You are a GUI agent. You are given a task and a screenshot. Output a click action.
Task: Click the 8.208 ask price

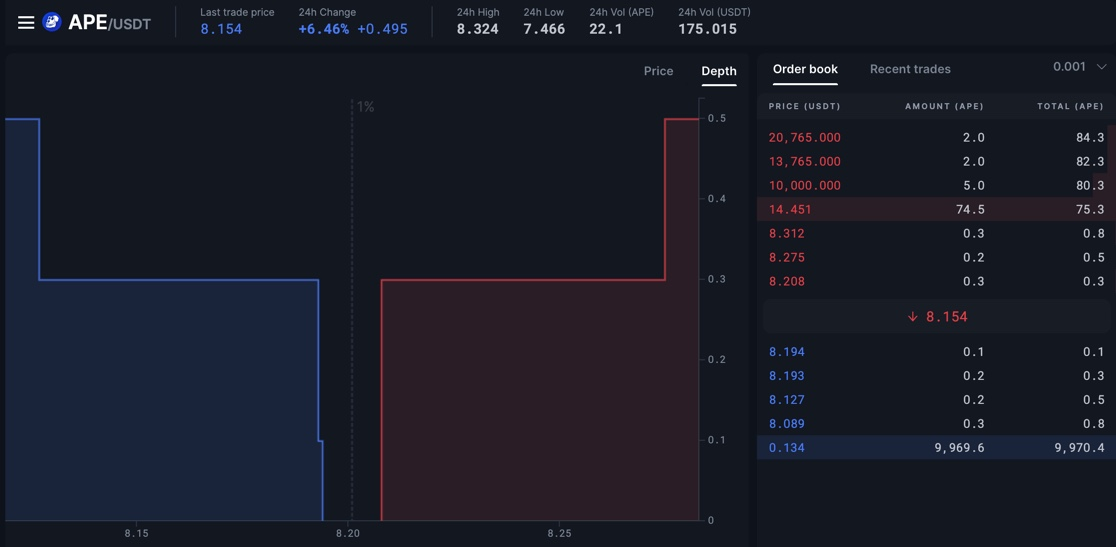[787, 281]
